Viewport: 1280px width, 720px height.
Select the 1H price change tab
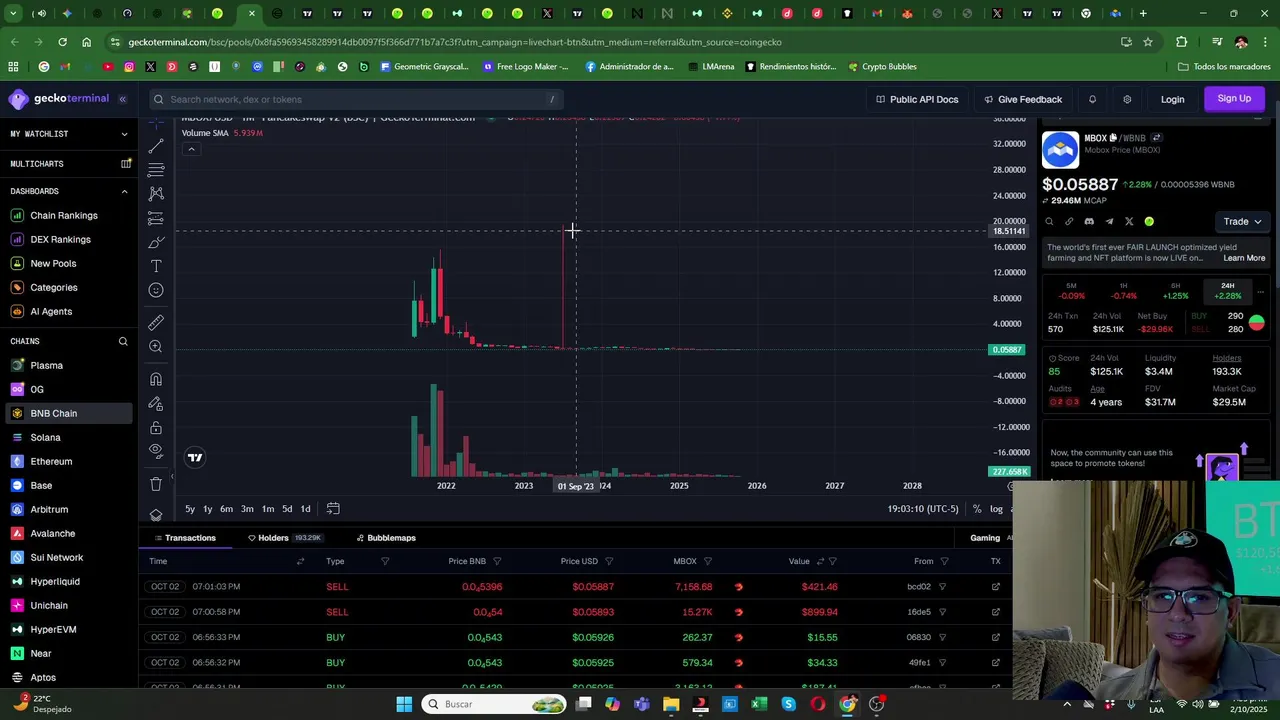pyautogui.click(x=1123, y=291)
